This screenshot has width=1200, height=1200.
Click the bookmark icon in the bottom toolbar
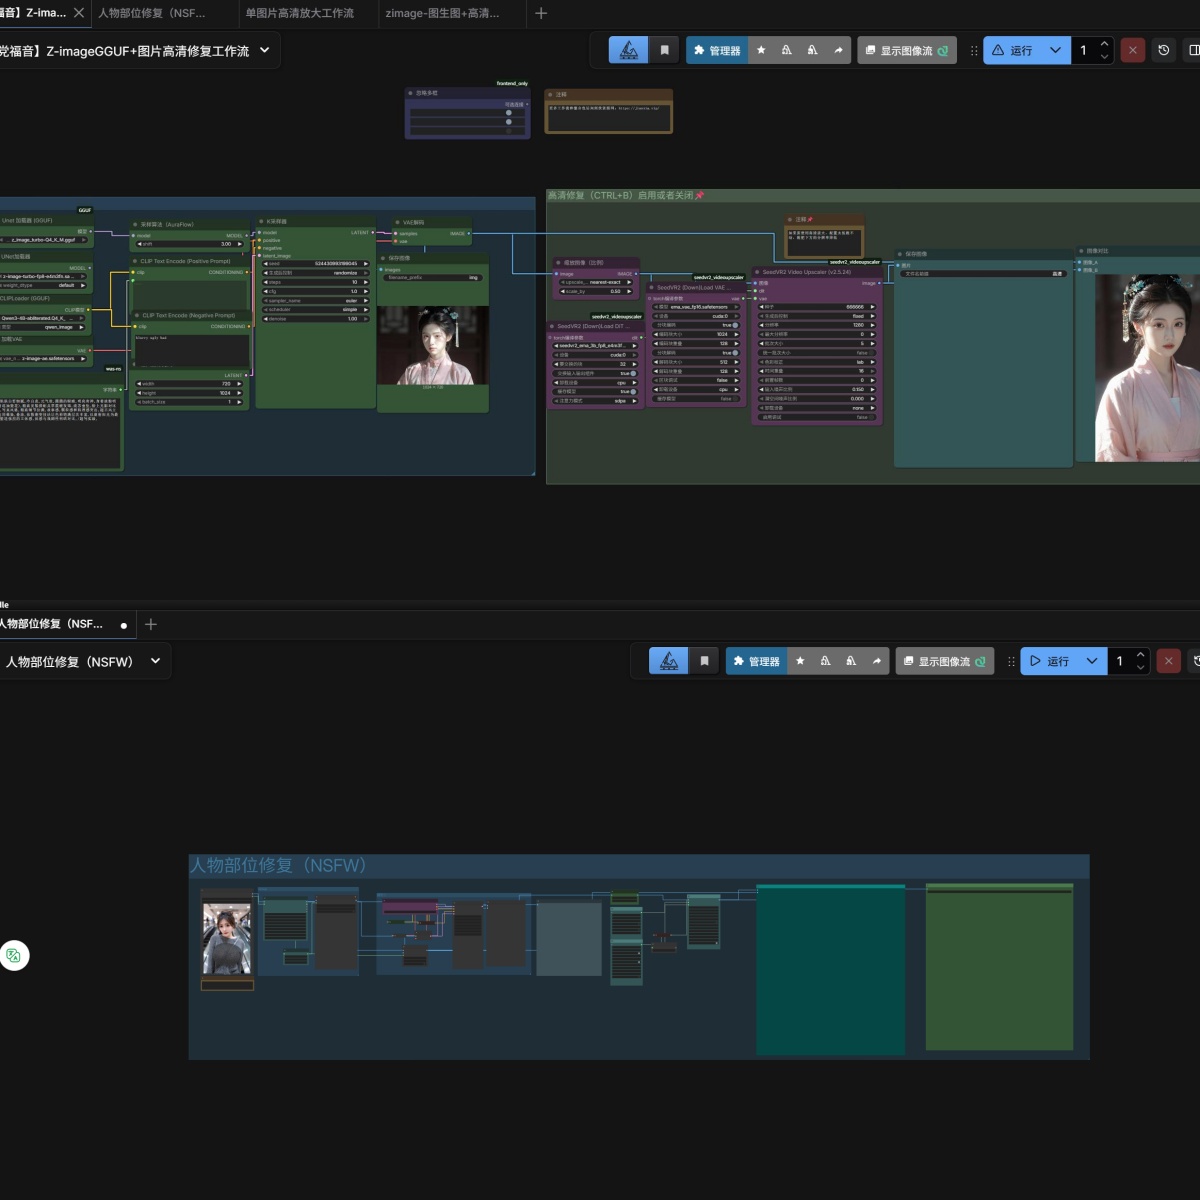(704, 661)
